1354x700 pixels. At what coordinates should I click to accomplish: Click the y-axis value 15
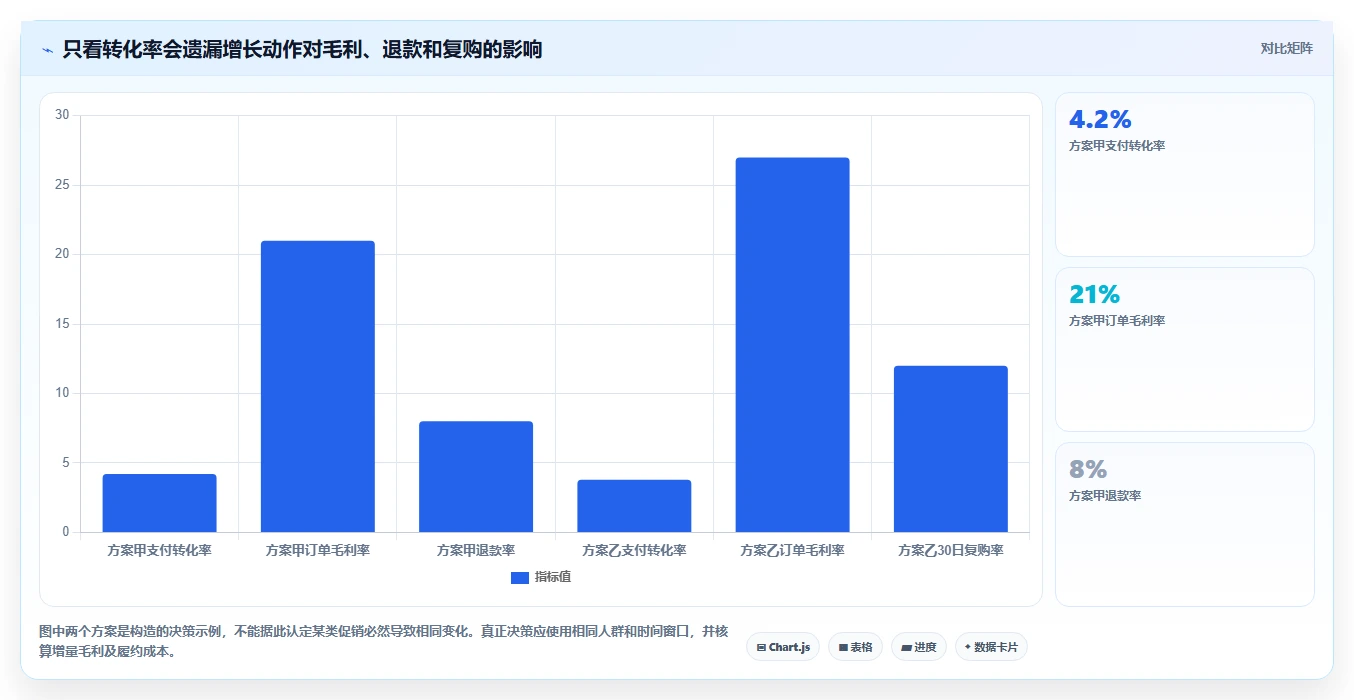point(62,324)
